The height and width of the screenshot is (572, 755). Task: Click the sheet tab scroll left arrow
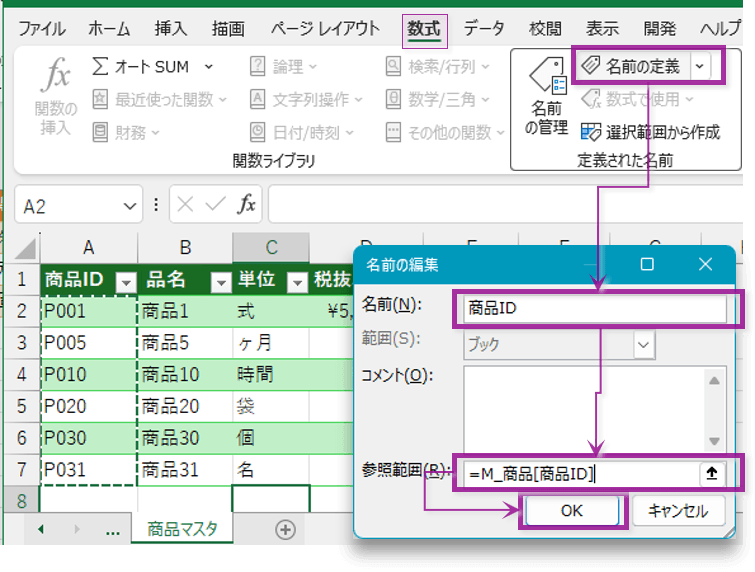coord(41,530)
